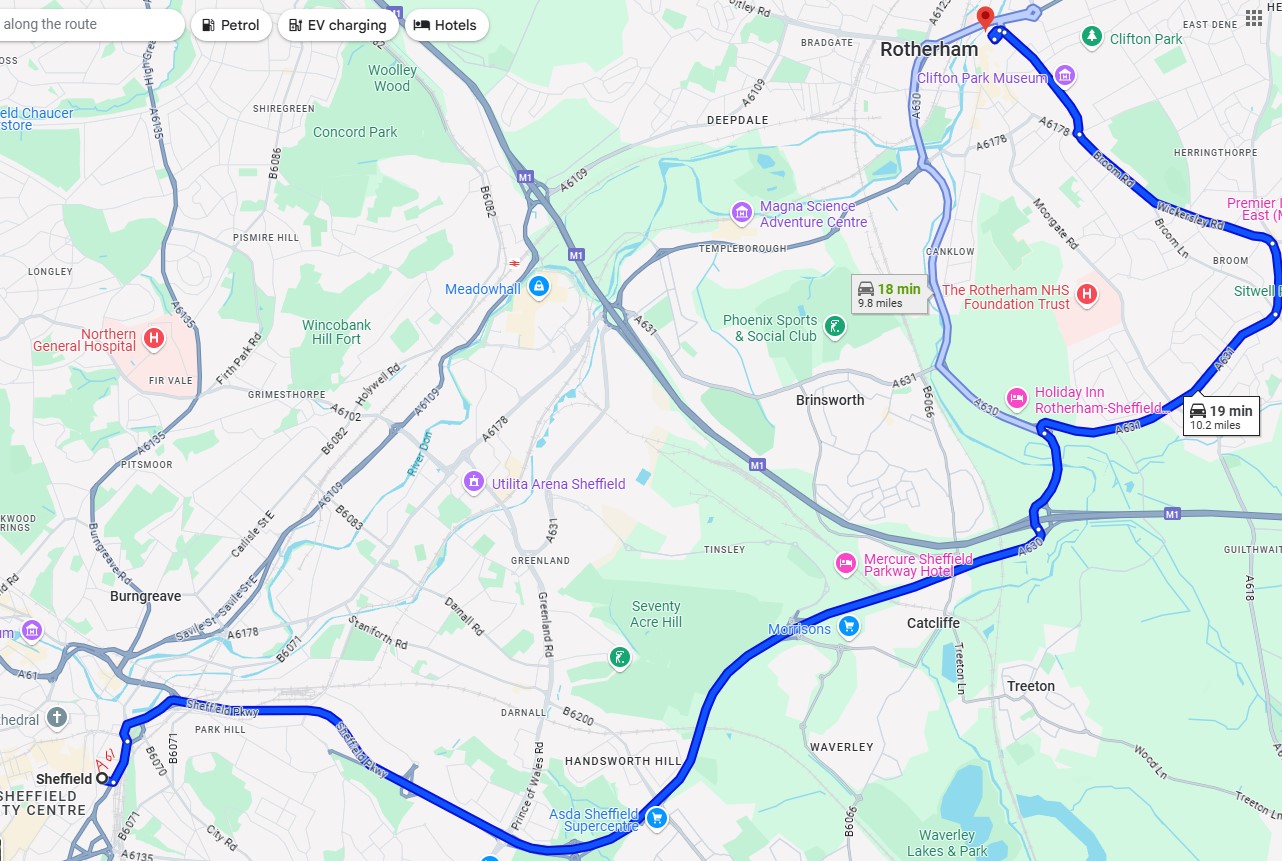Click the search along the route field

(88, 24)
